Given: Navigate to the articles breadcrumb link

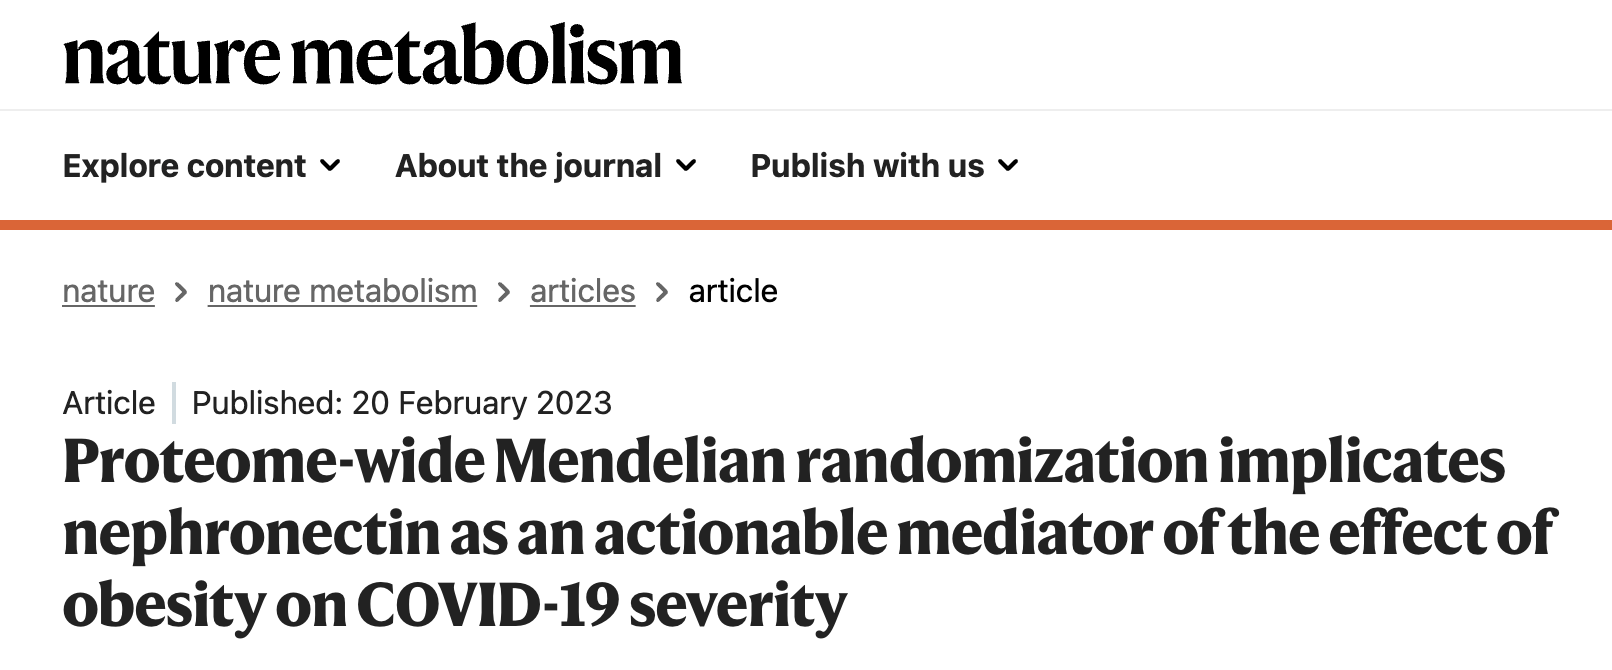Looking at the screenshot, I should tap(582, 291).
